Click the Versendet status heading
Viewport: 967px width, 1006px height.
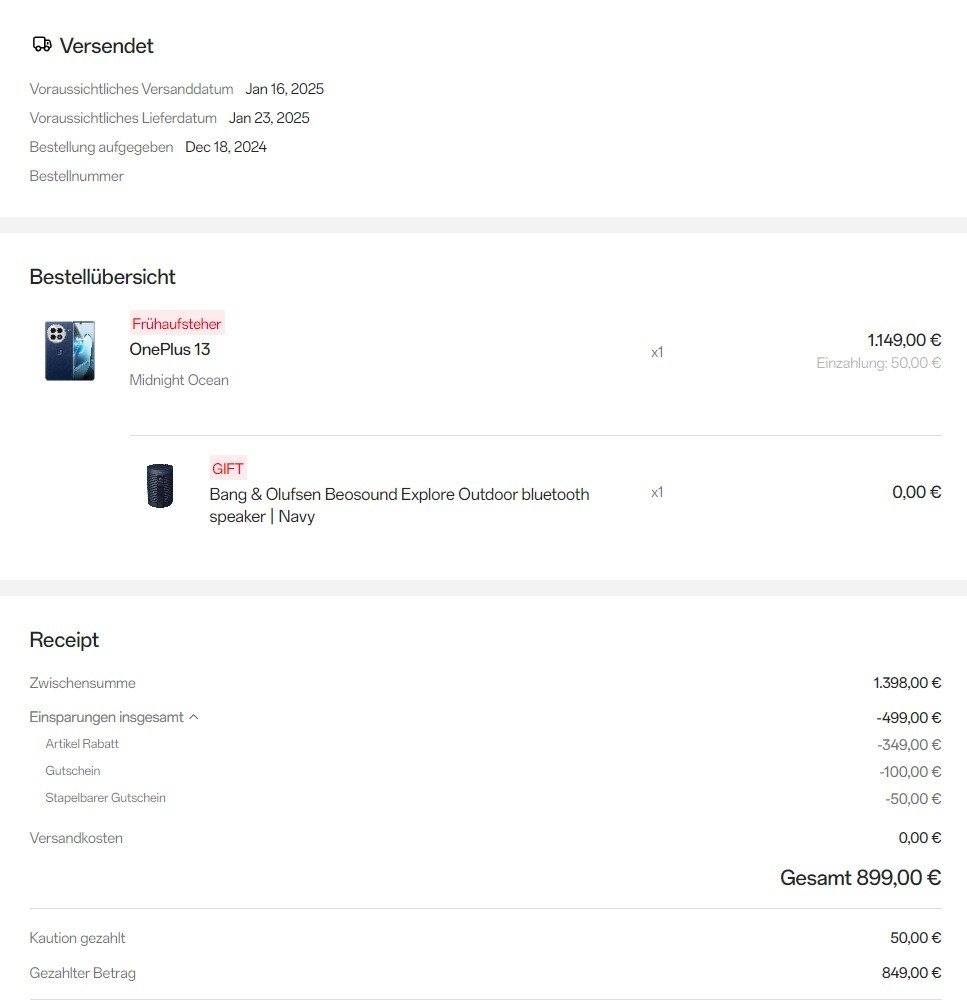point(106,46)
